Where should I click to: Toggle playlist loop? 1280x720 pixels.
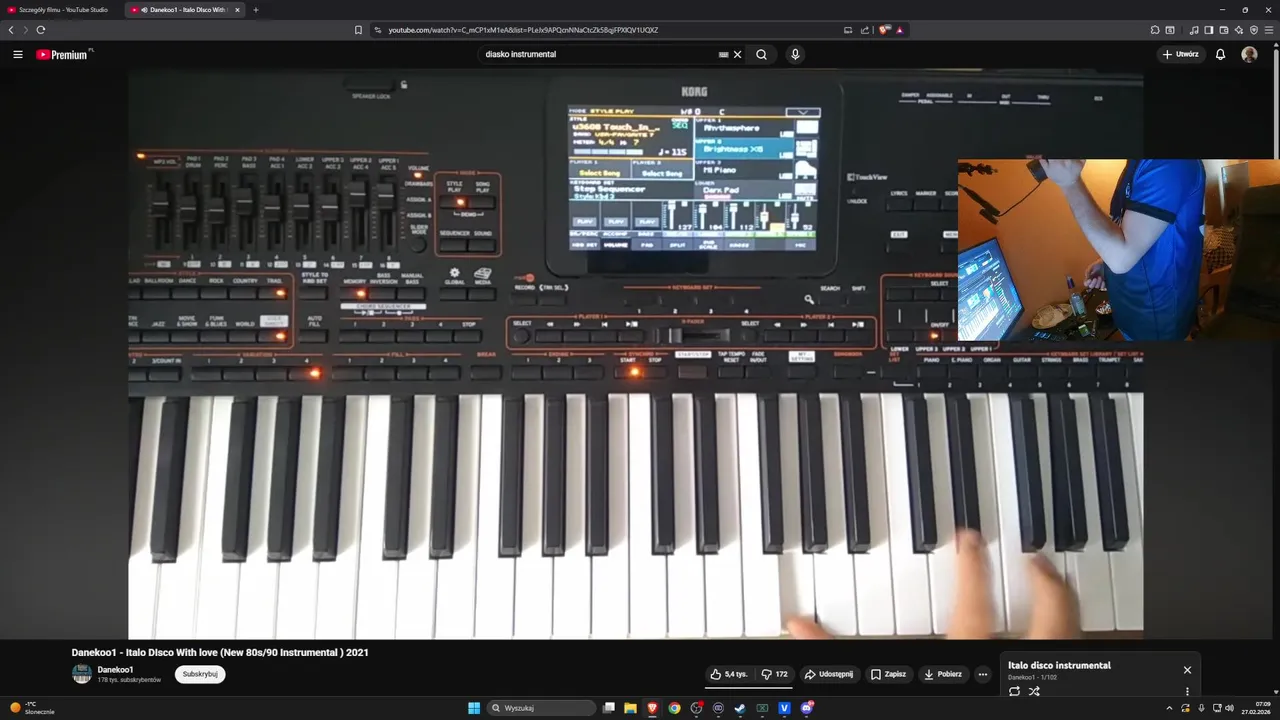(1014, 691)
